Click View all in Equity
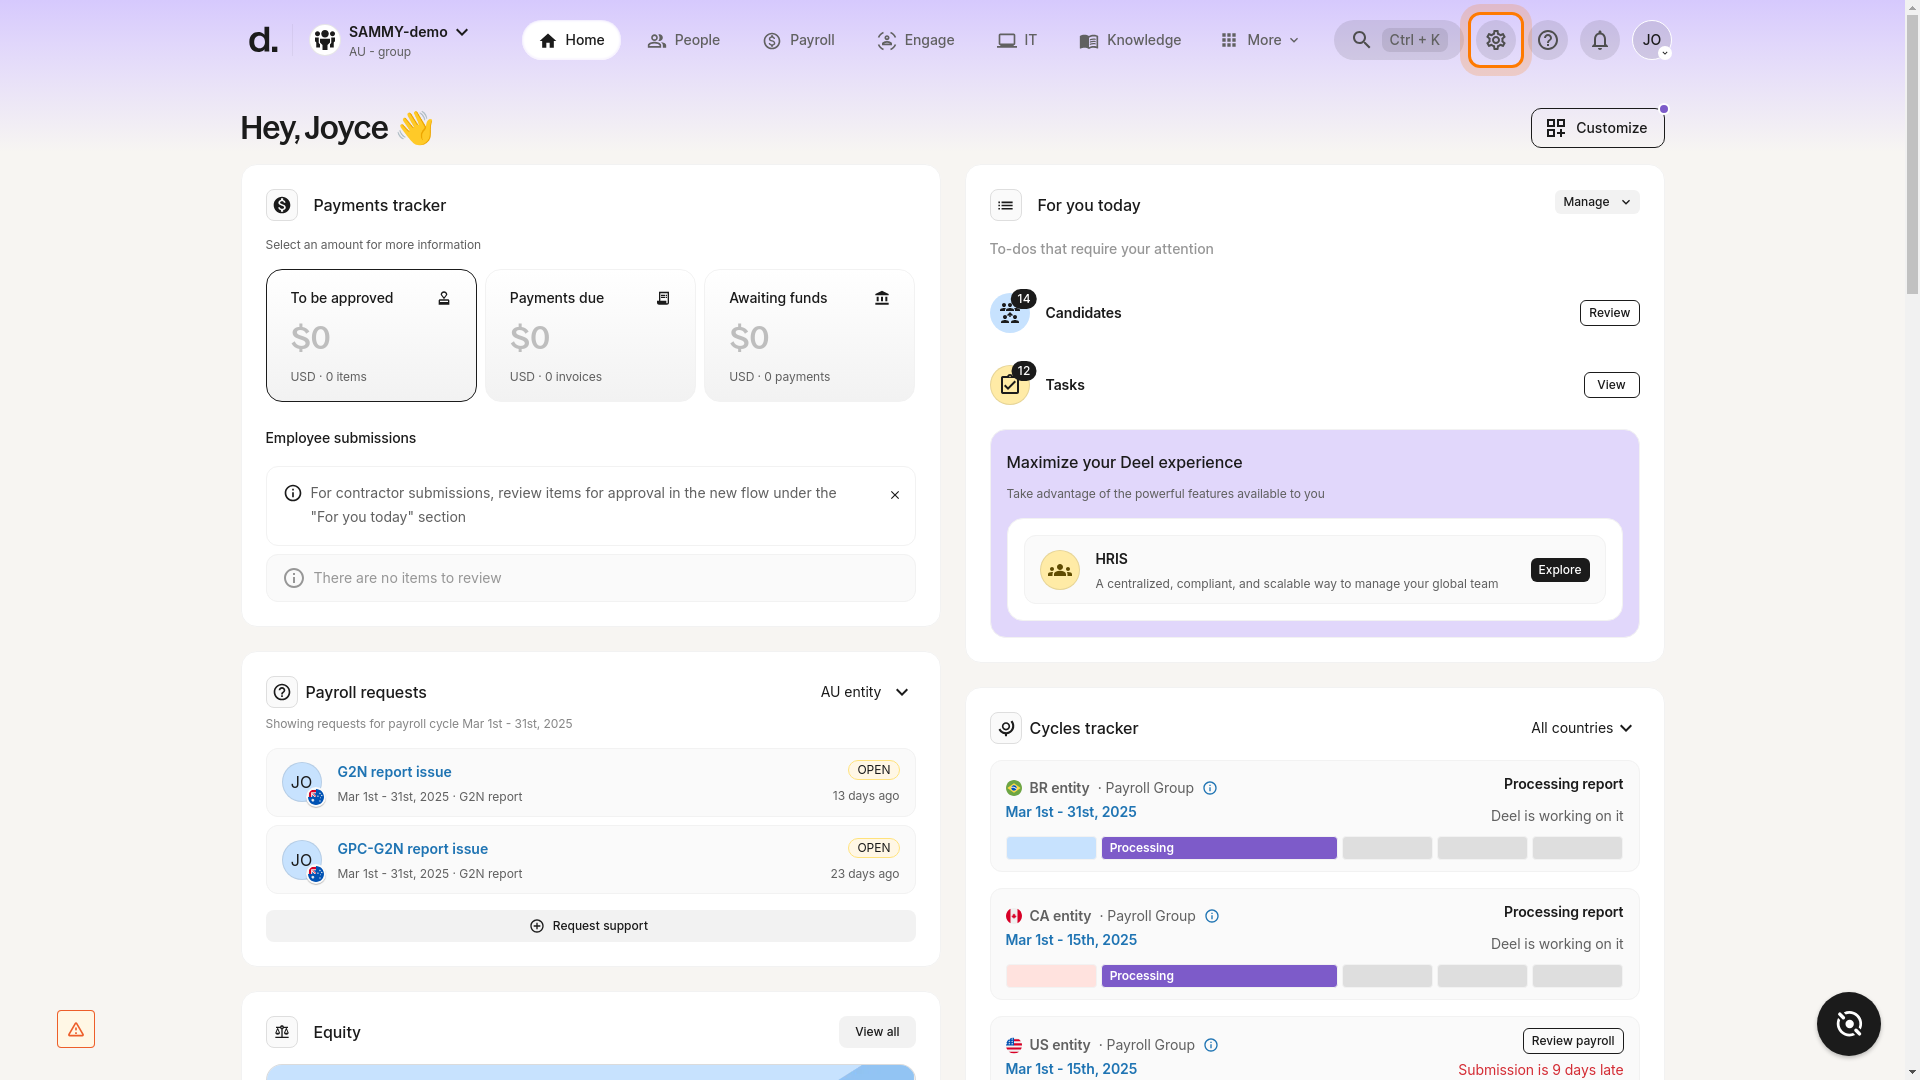 point(877,1032)
